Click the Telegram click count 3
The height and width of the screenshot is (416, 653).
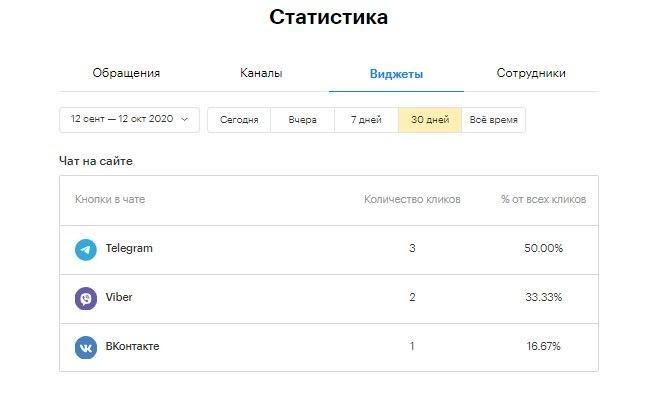pos(412,248)
